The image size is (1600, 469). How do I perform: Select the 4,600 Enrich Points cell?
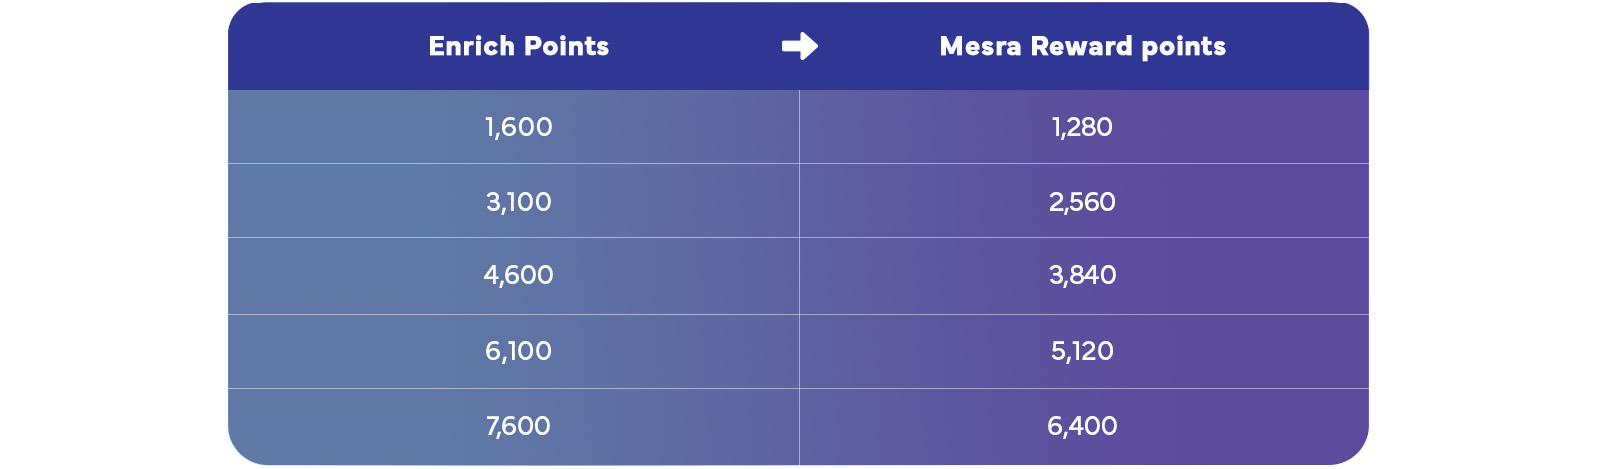coord(518,275)
